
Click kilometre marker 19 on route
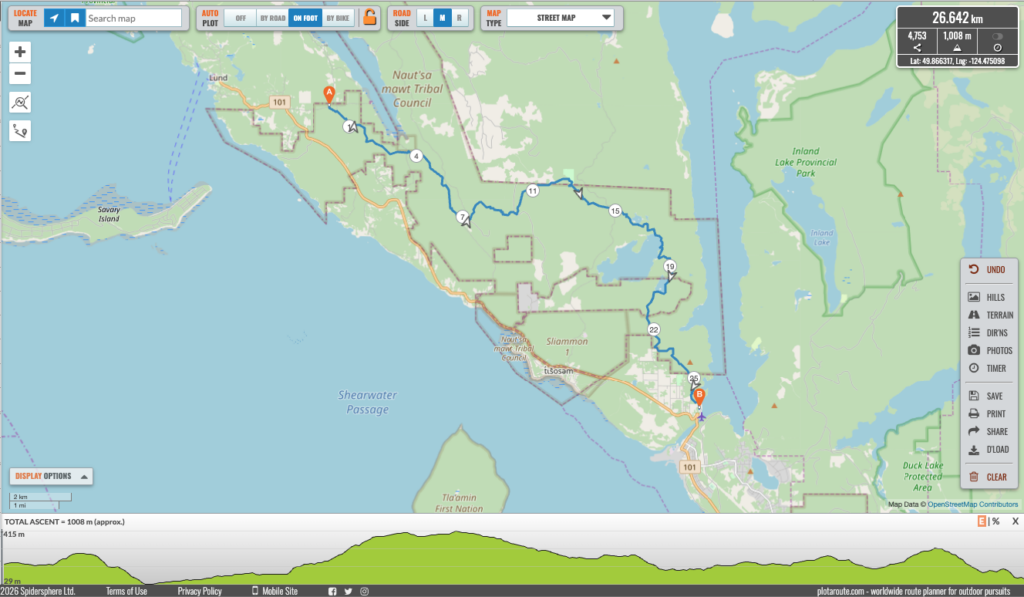tap(669, 266)
